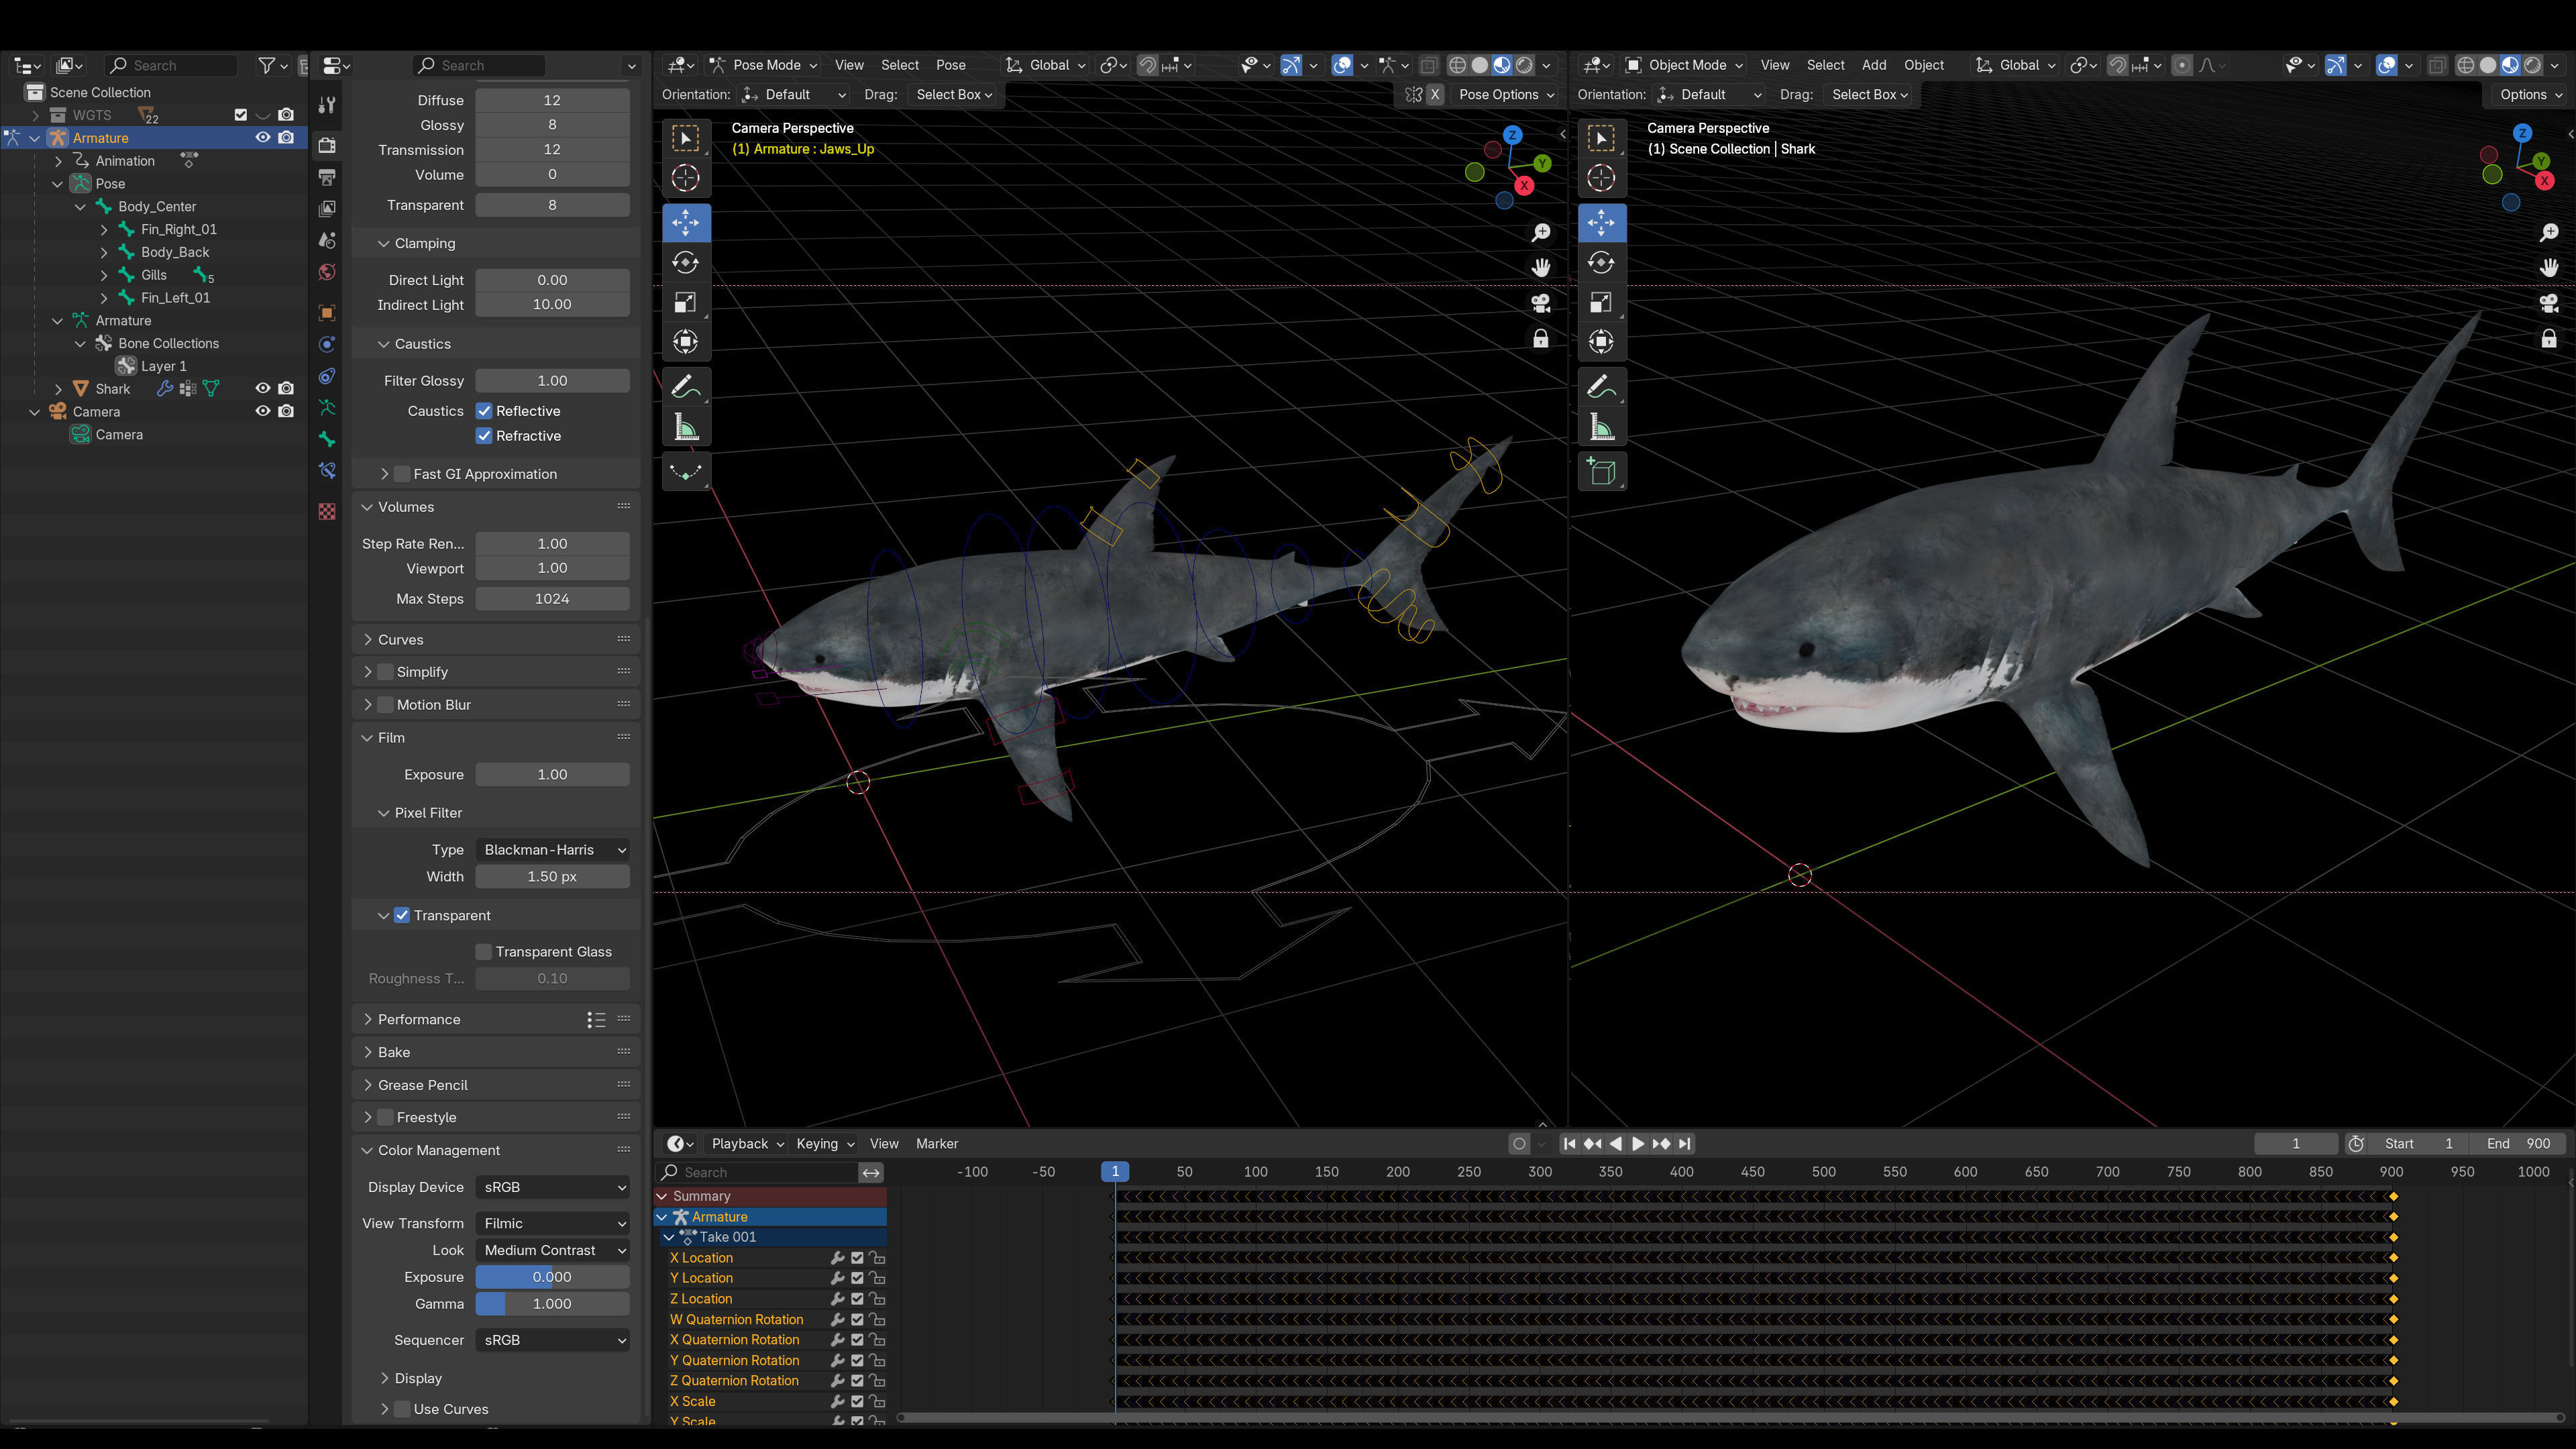Open the Options popover in Object Mode viewport
The width and height of the screenshot is (2576, 1449).
2530,94
